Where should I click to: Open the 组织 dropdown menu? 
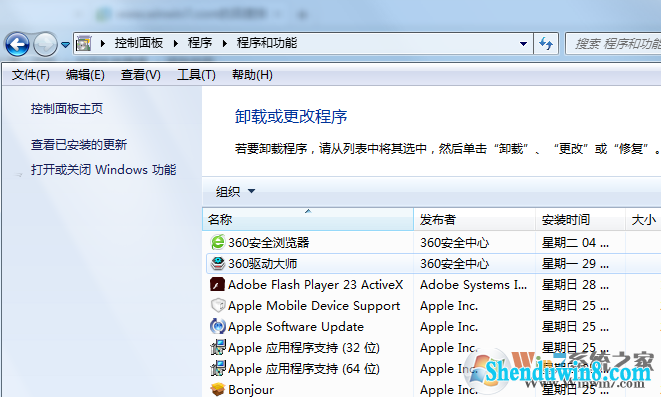tap(235, 191)
